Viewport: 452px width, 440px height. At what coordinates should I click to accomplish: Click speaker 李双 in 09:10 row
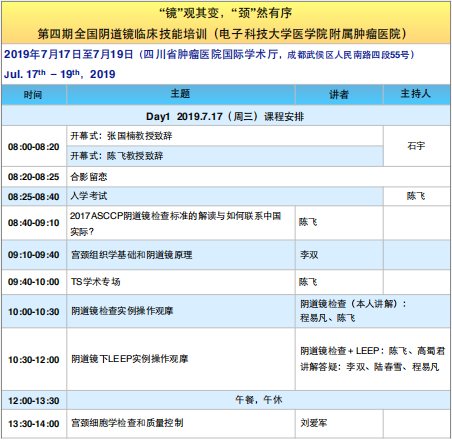pos(309,255)
